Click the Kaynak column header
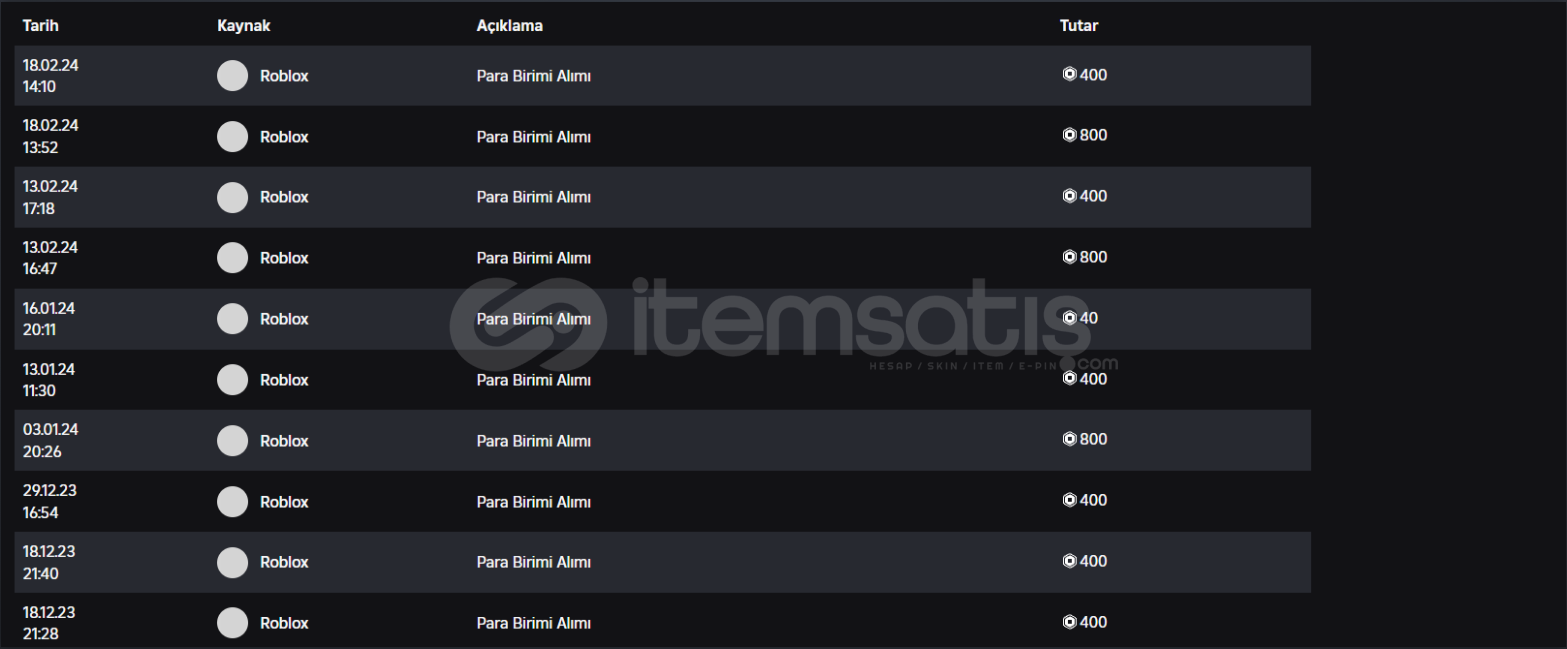 [243, 26]
